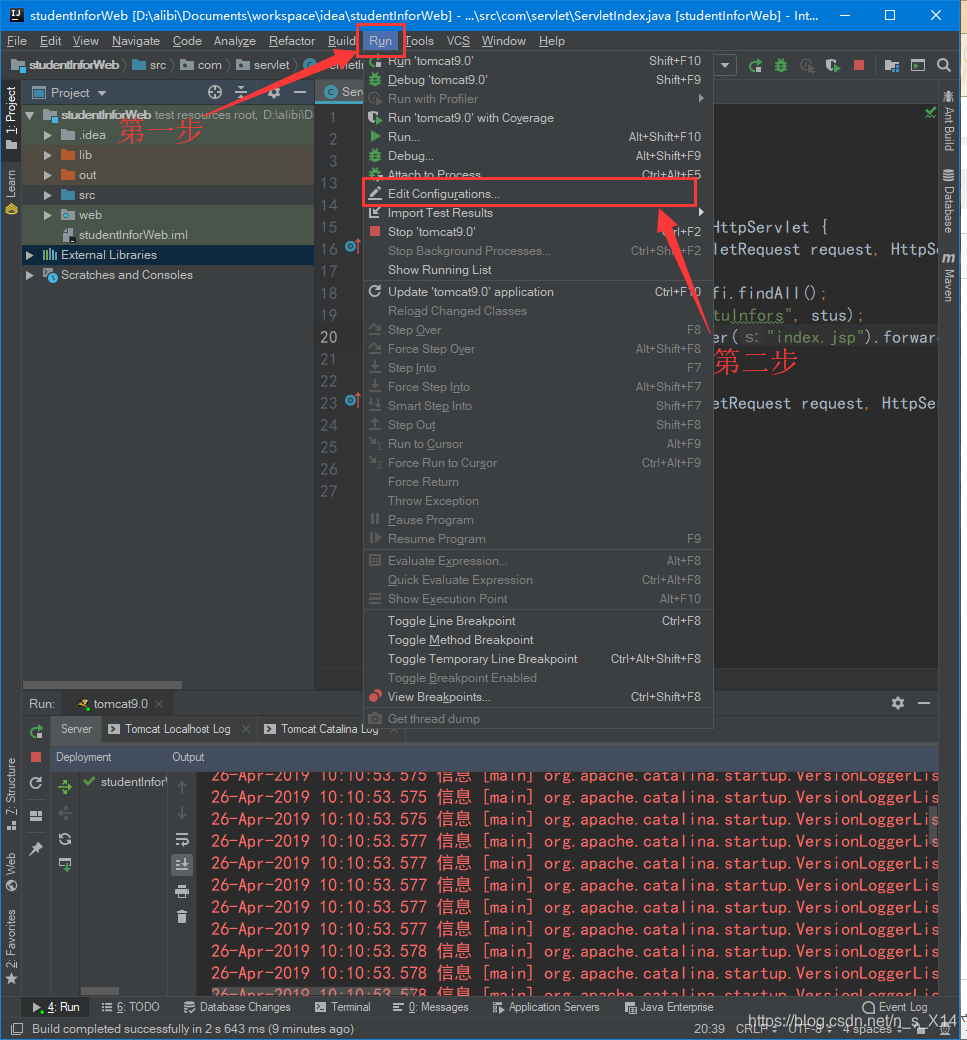The width and height of the screenshot is (967, 1040).
Task: Expand the src folder
Action: [47, 195]
